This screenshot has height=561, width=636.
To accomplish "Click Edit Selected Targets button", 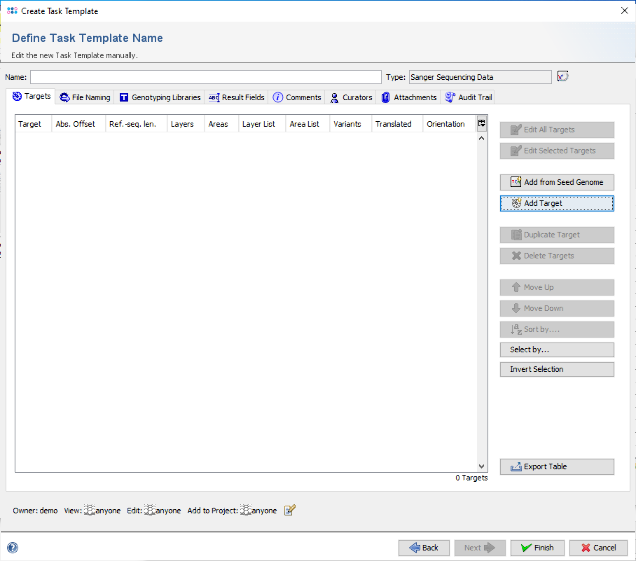I will pyautogui.click(x=557, y=151).
